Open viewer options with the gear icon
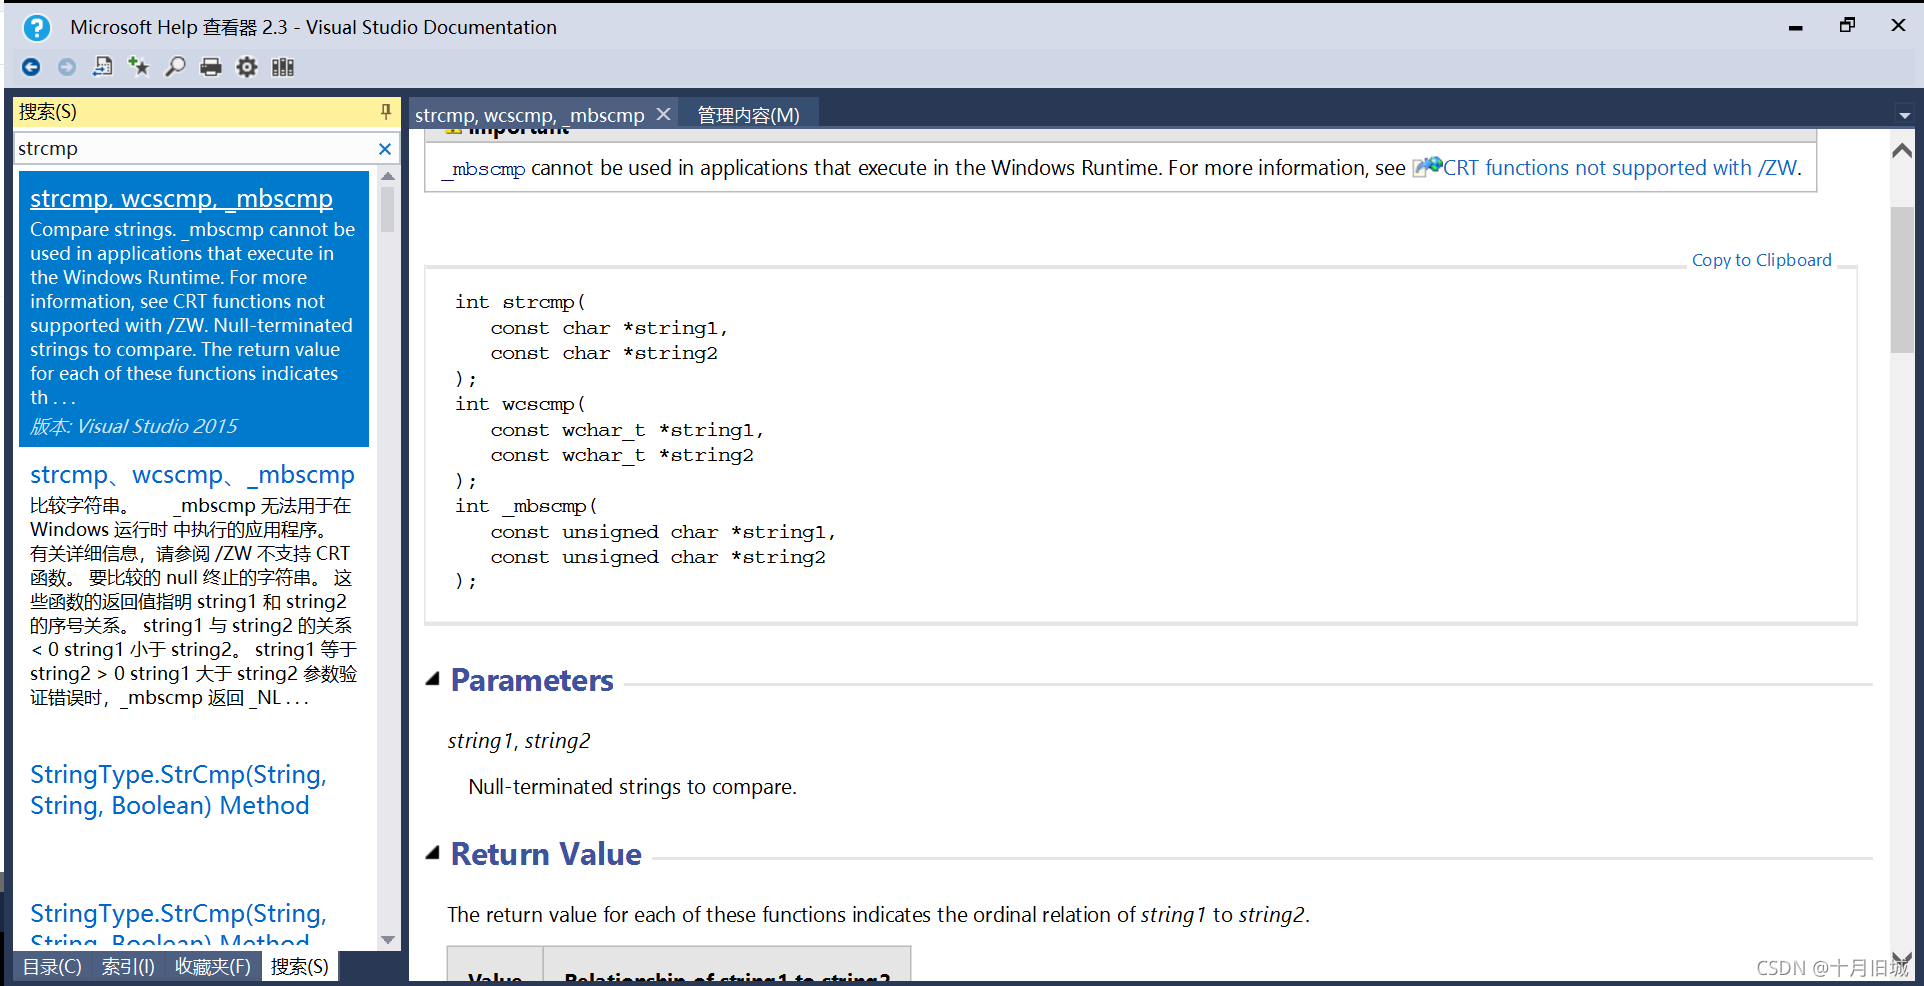The height and width of the screenshot is (986, 1924). (x=247, y=67)
